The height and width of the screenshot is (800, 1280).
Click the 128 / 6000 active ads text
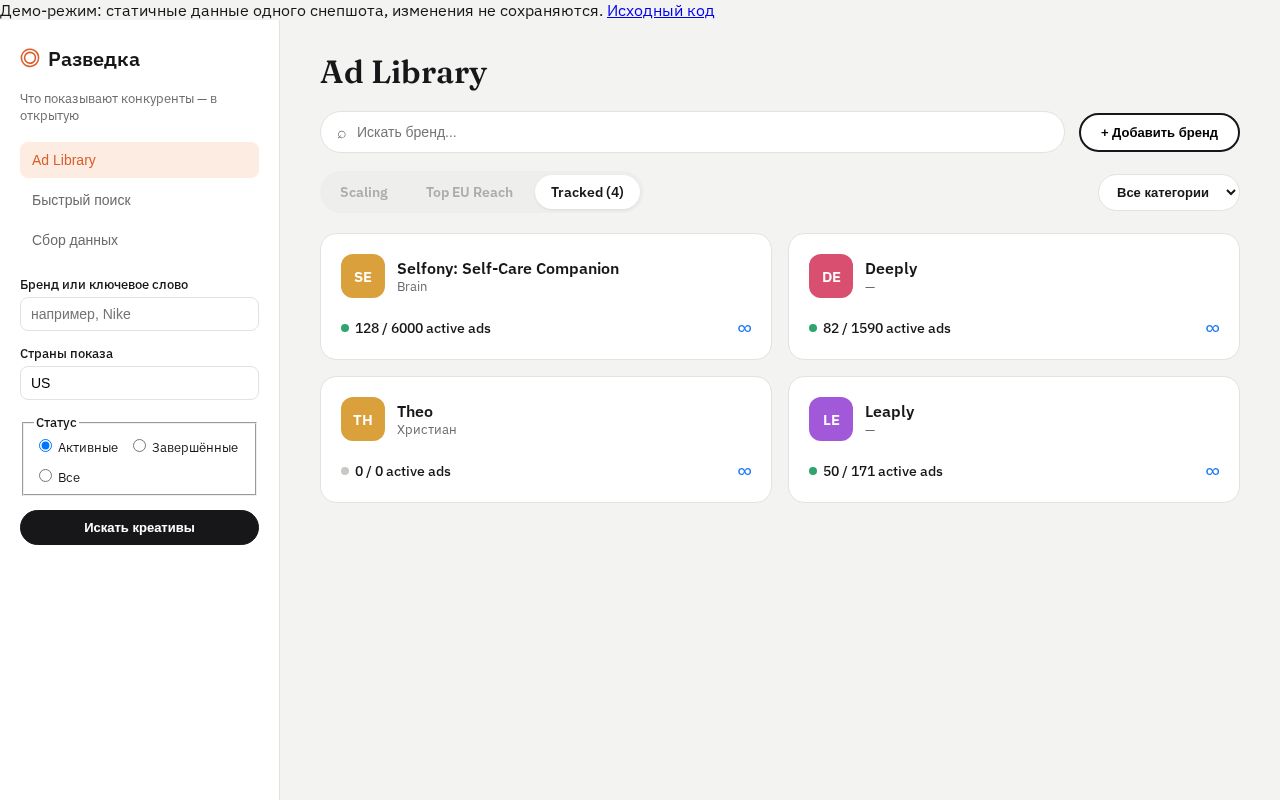tap(423, 328)
